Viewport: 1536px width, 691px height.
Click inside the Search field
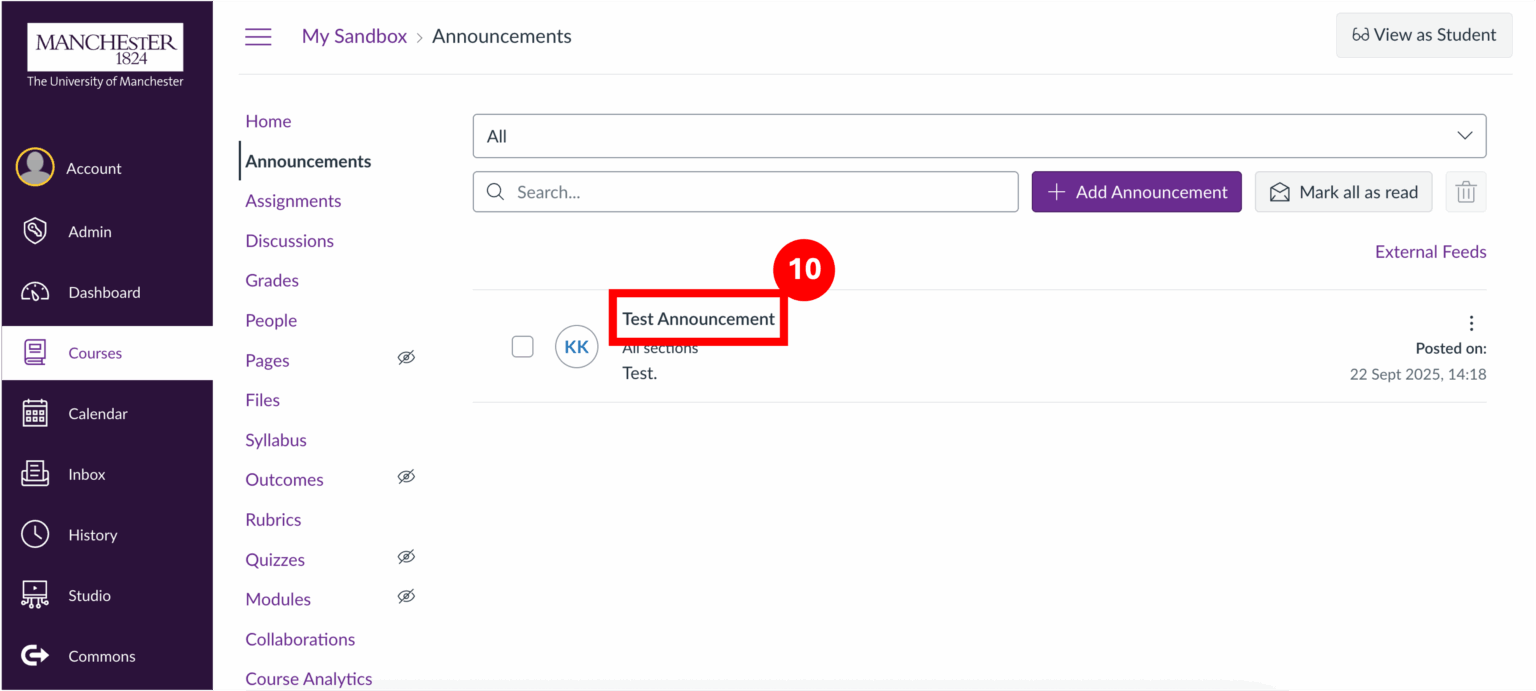pyautogui.click(x=745, y=191)
